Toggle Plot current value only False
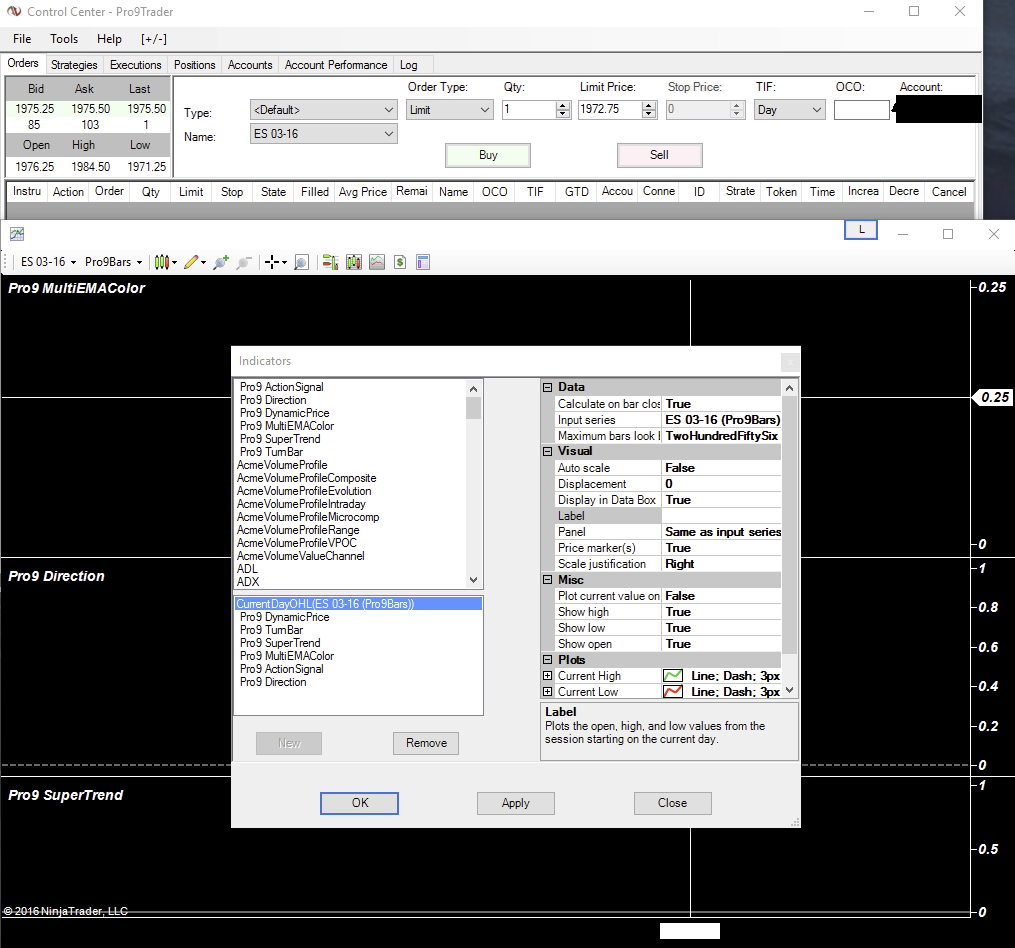Viewport: 1015px width, 948px height. [722, 596]
